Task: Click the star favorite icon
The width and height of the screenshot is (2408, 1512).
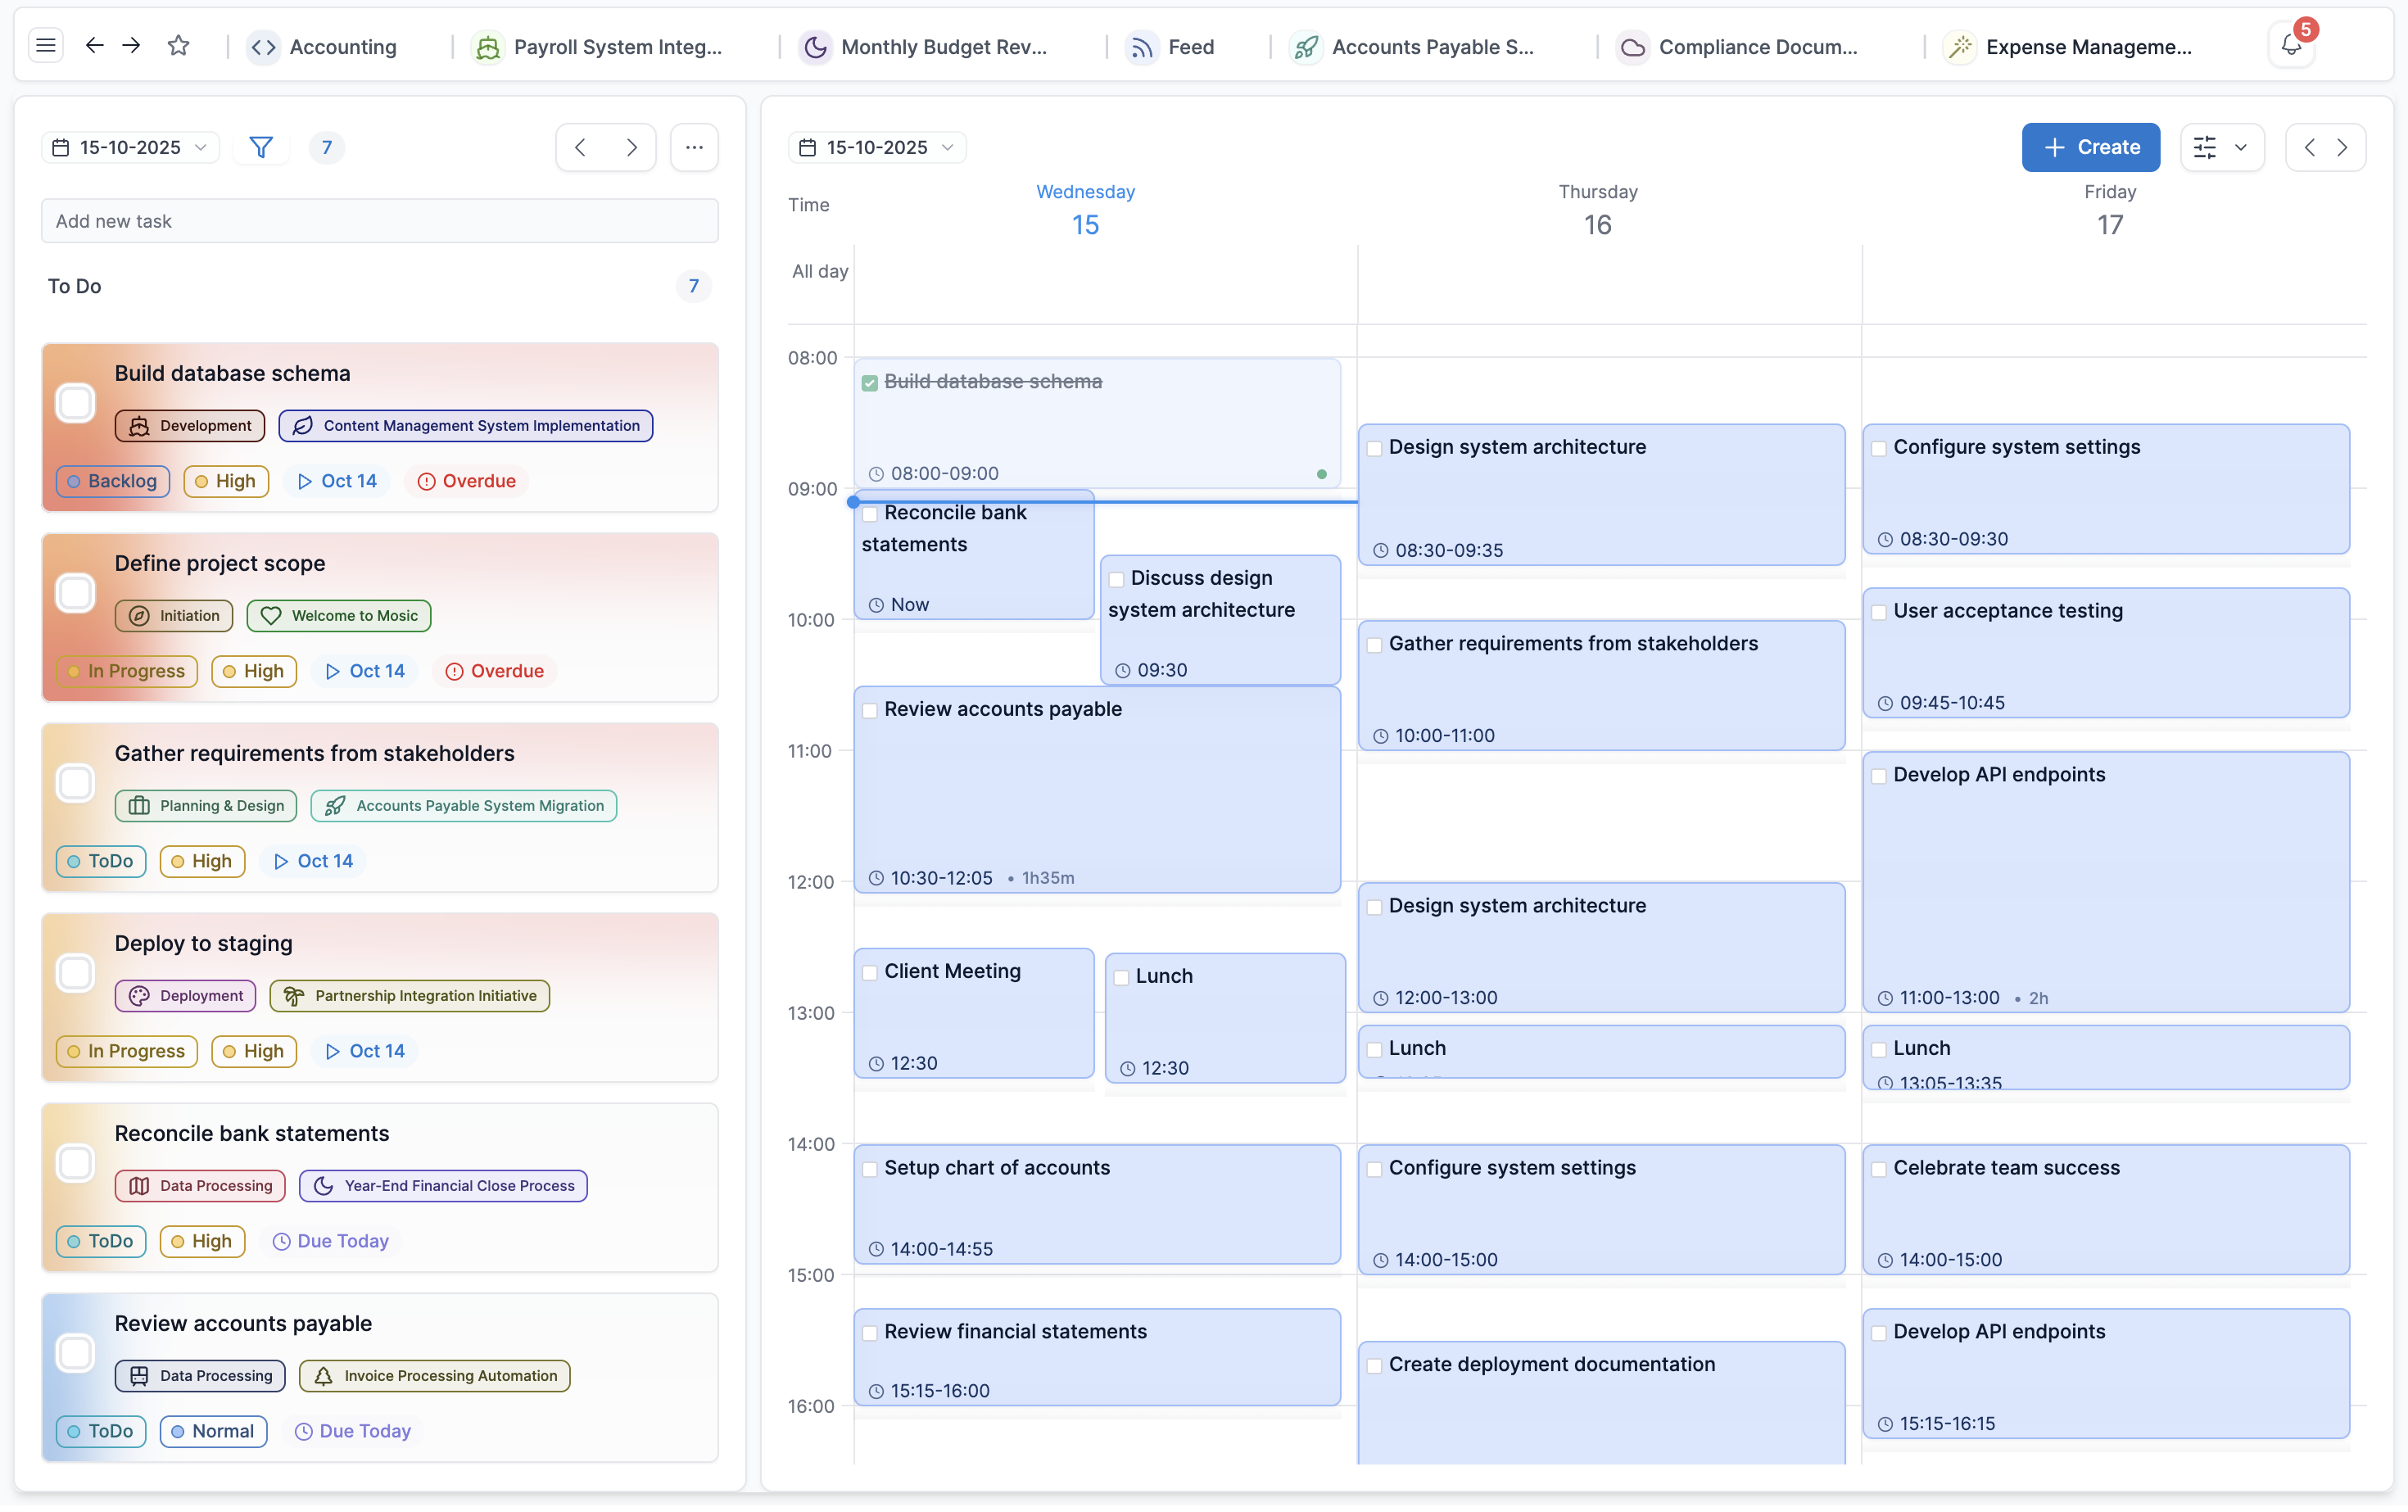Action: pos(178,46)
